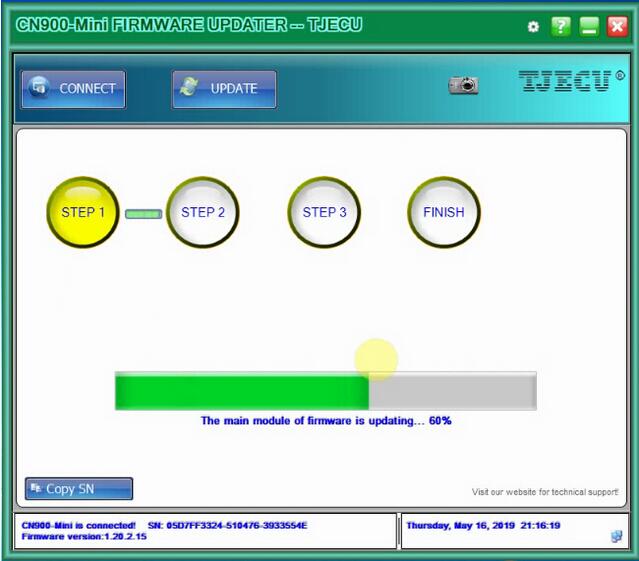Click the small connector bar after STEP 1
This screenshot has width=639, height=561.
143,214
